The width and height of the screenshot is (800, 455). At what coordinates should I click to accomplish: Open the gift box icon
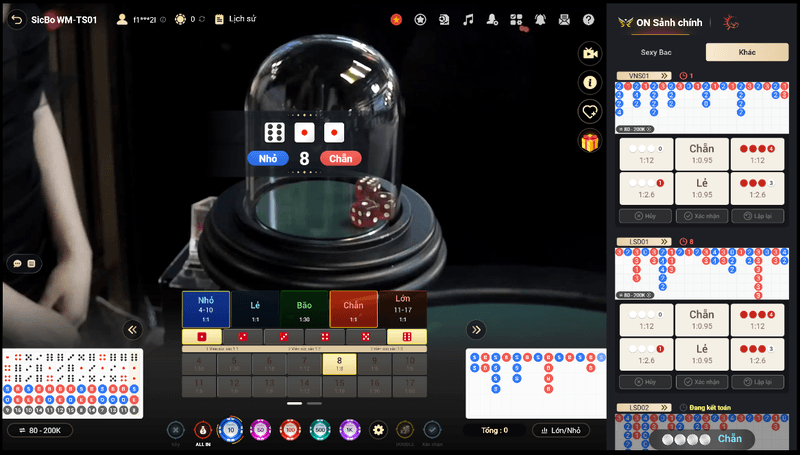coord(590,141)
